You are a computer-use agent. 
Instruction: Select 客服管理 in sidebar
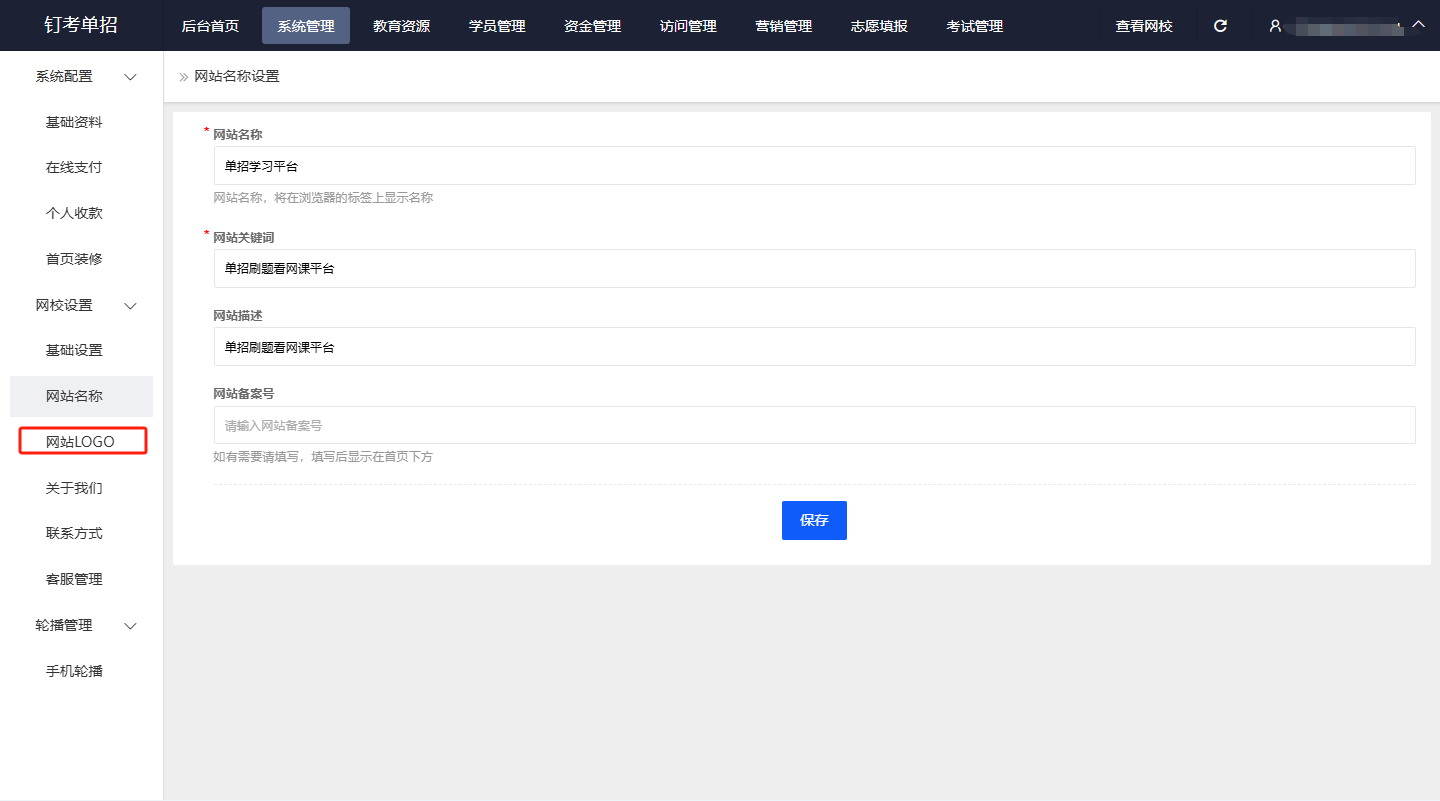pos(74,579)
